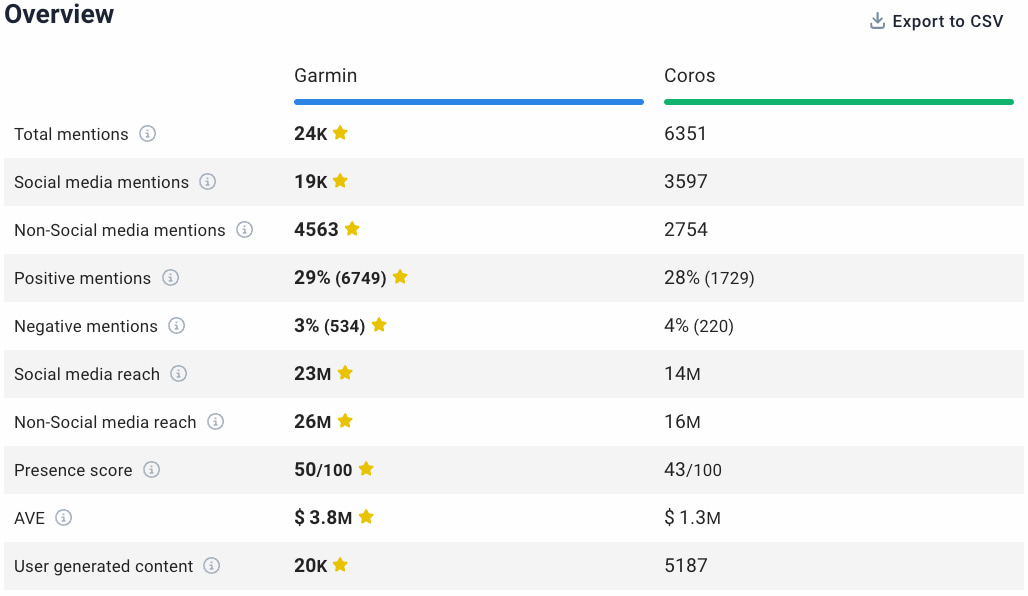The width and height of the screenshot is (1028, 596).
Task: Click the star next to Garmin's Presence score
Action: (x=365, y=468)
